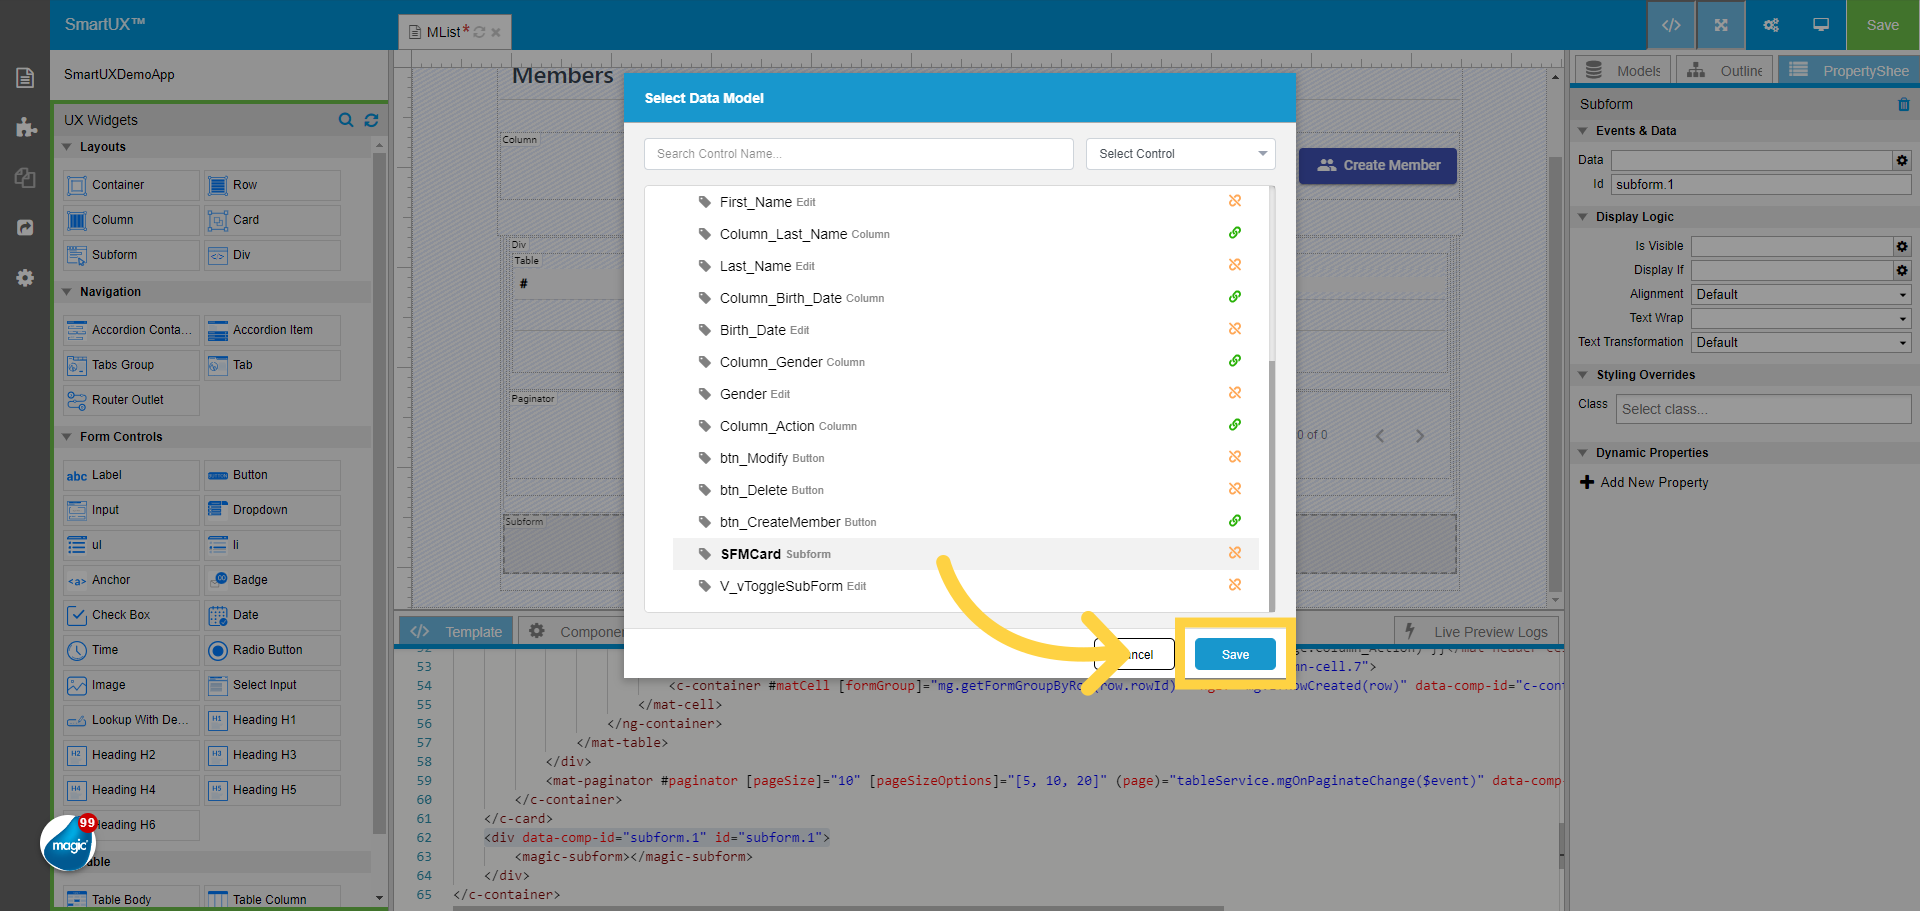
Task: Click the copy pages icon in left sidebar
Action: tap(25, 178)
